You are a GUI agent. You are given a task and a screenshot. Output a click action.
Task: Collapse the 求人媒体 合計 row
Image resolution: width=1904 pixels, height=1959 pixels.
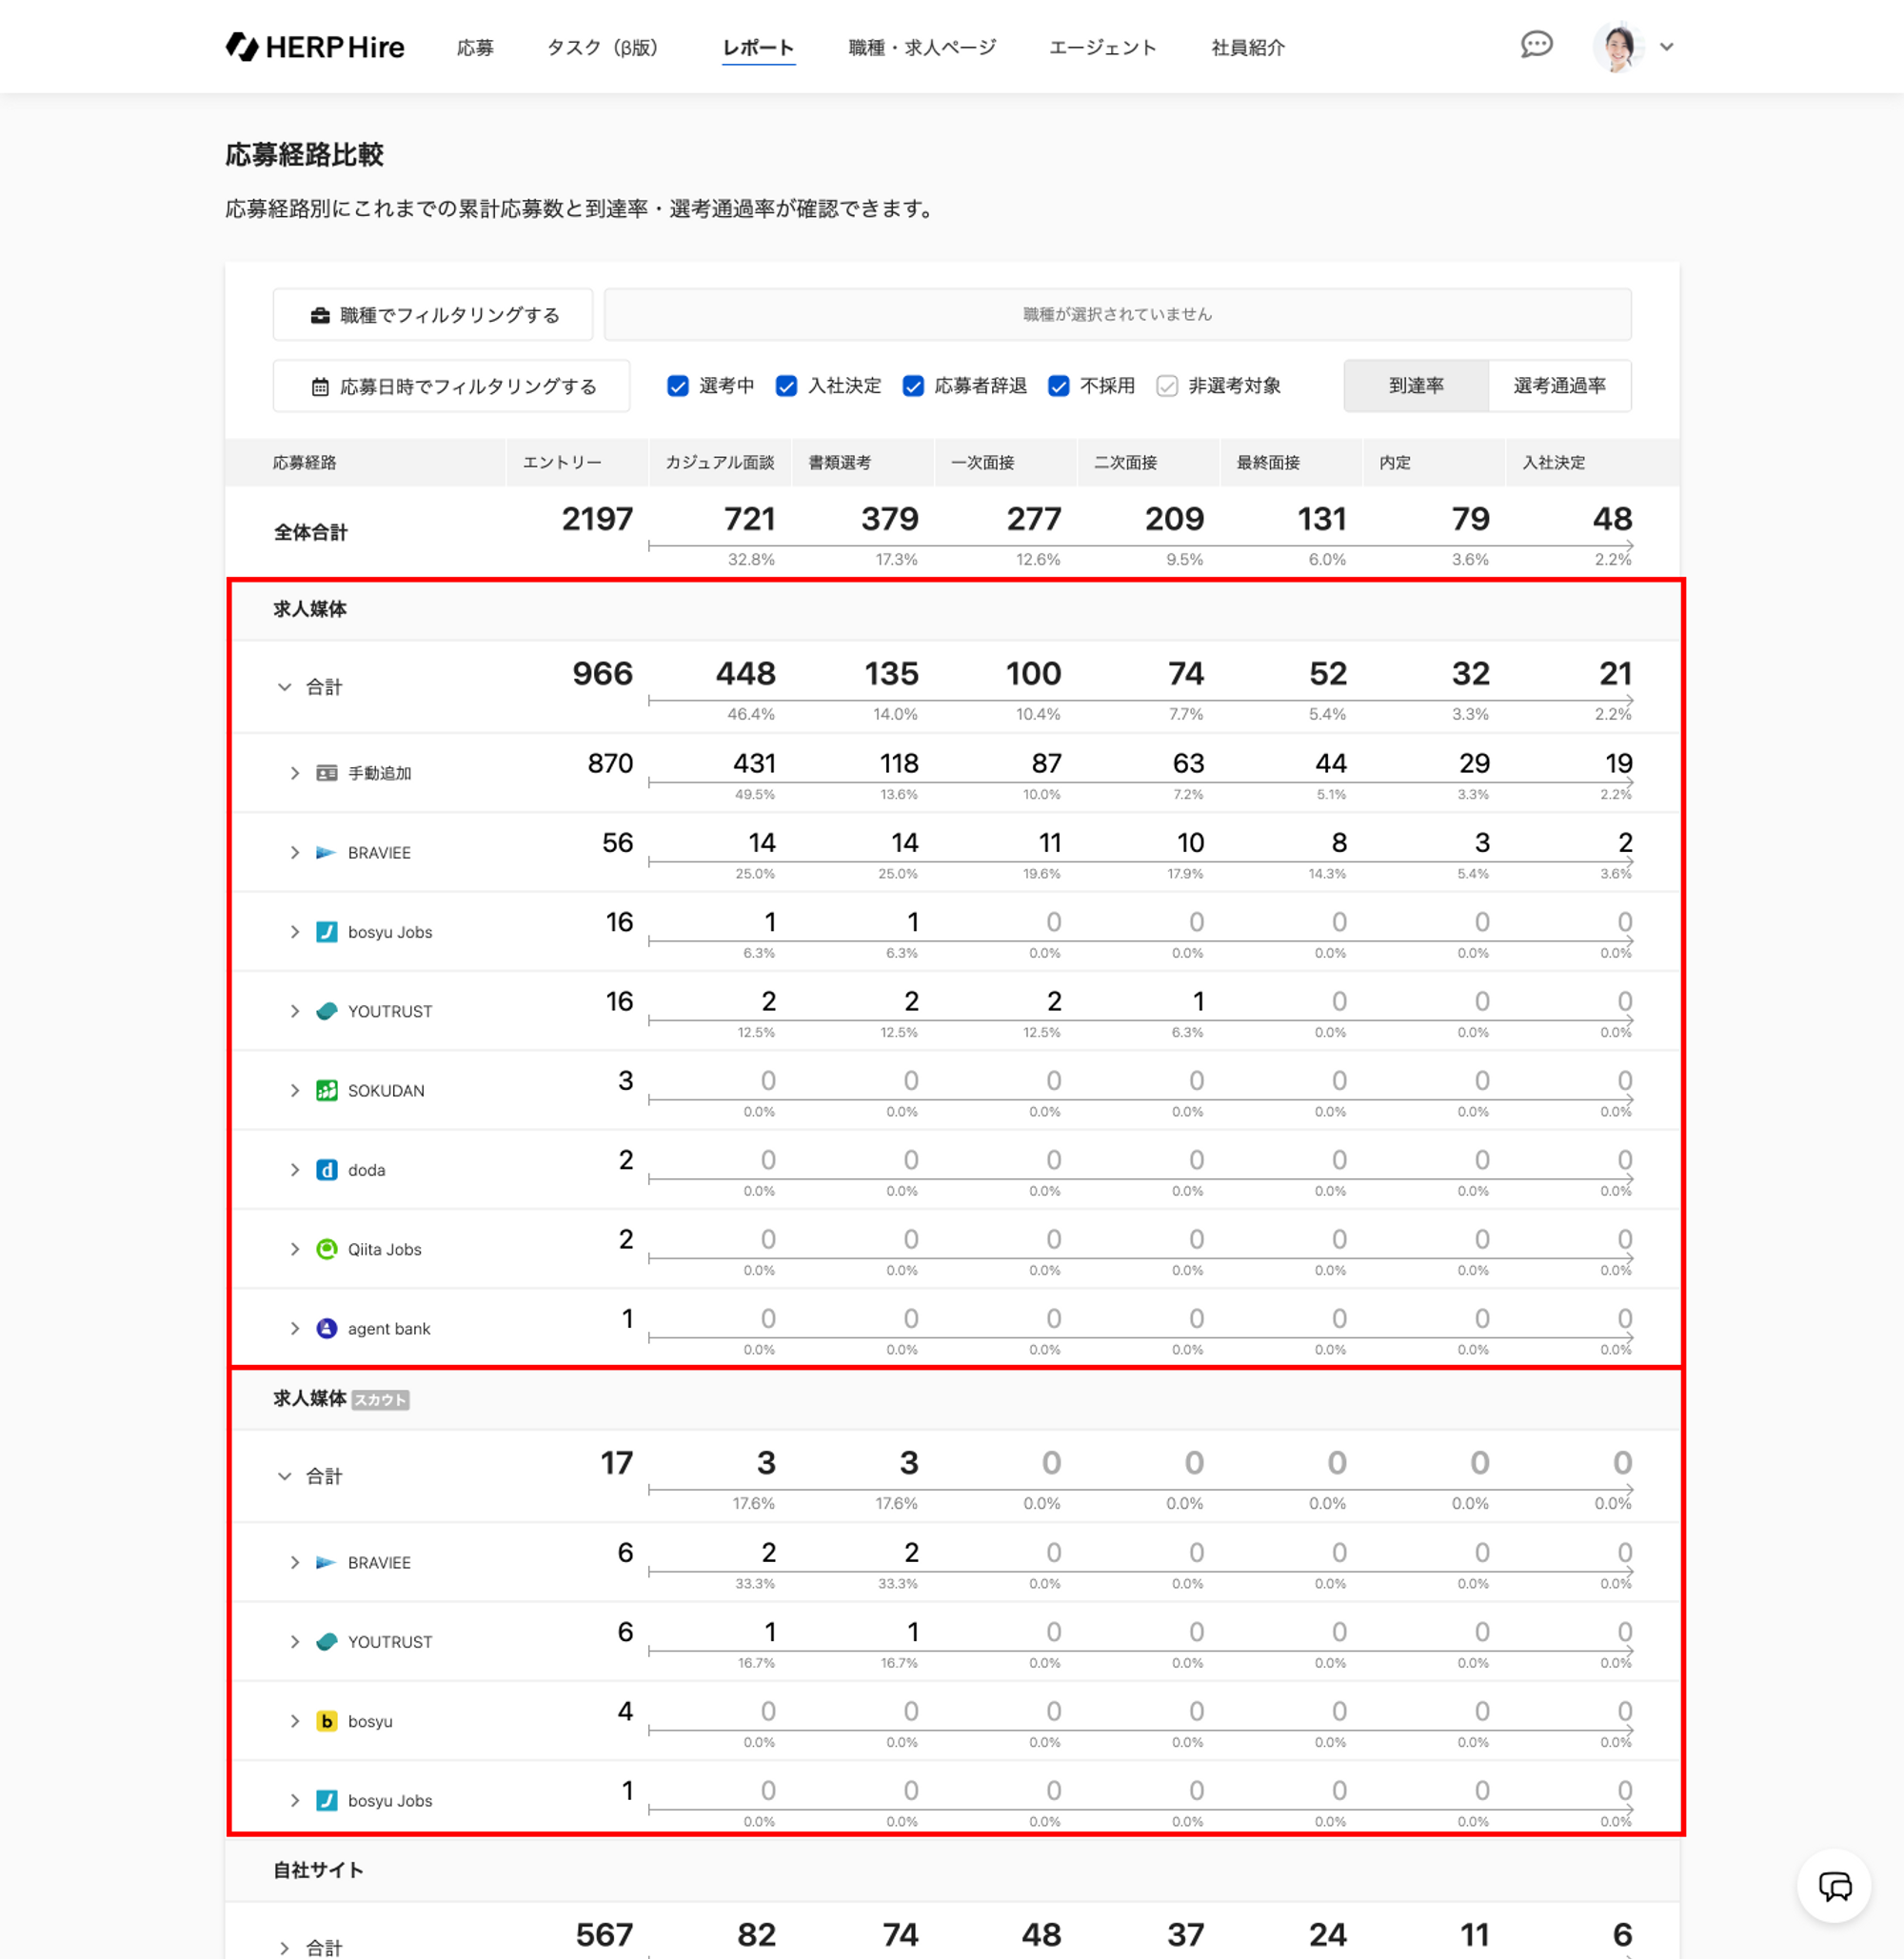click(x=284, y=687)
